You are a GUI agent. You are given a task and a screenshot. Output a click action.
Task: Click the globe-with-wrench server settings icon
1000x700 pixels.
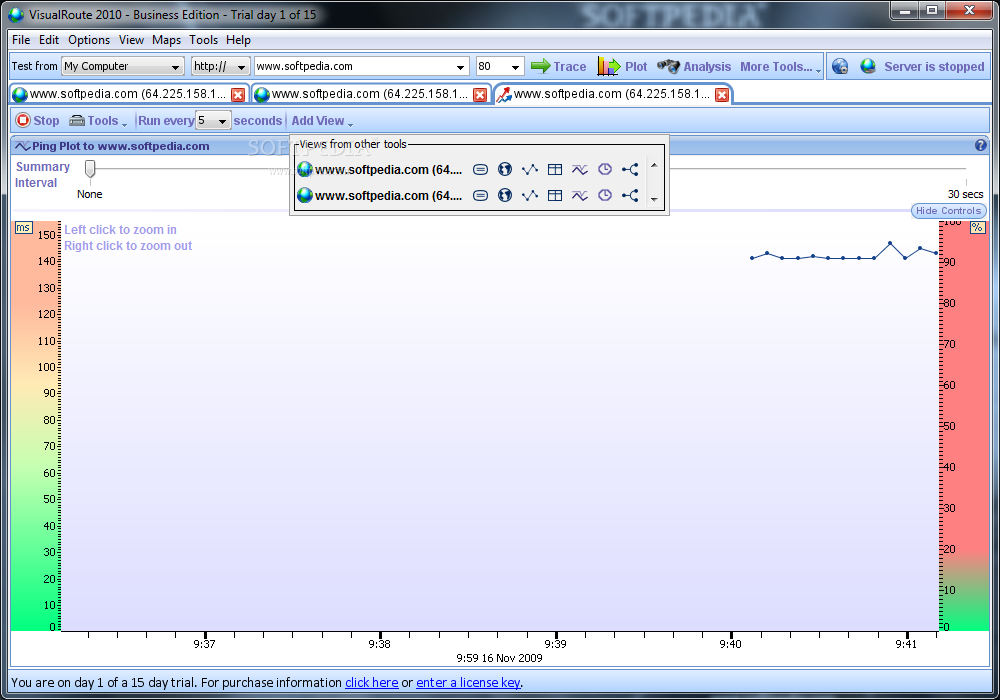point(840,66)
